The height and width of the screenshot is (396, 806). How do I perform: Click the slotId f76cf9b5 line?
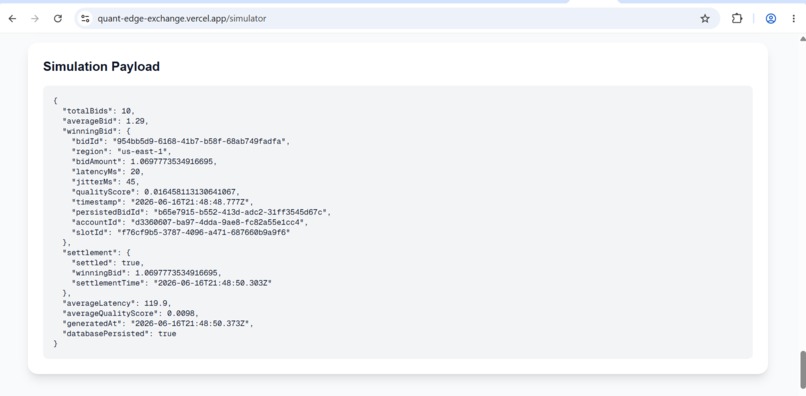181,232
